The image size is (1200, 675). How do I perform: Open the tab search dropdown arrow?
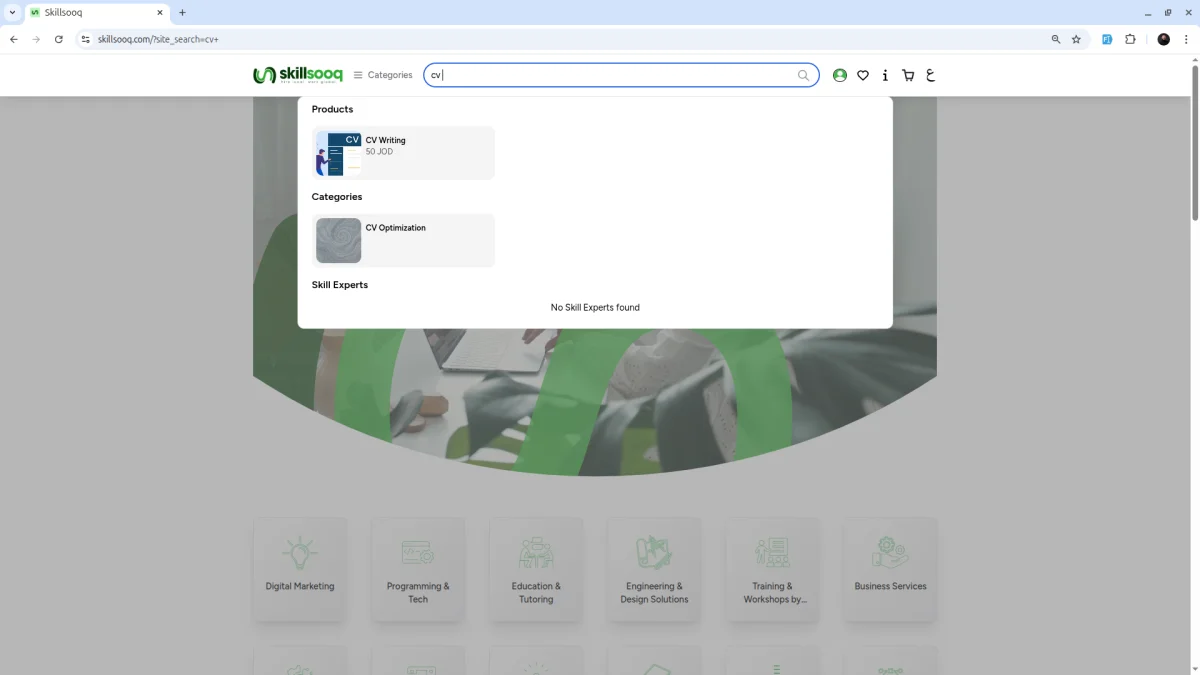pos(12,13)
